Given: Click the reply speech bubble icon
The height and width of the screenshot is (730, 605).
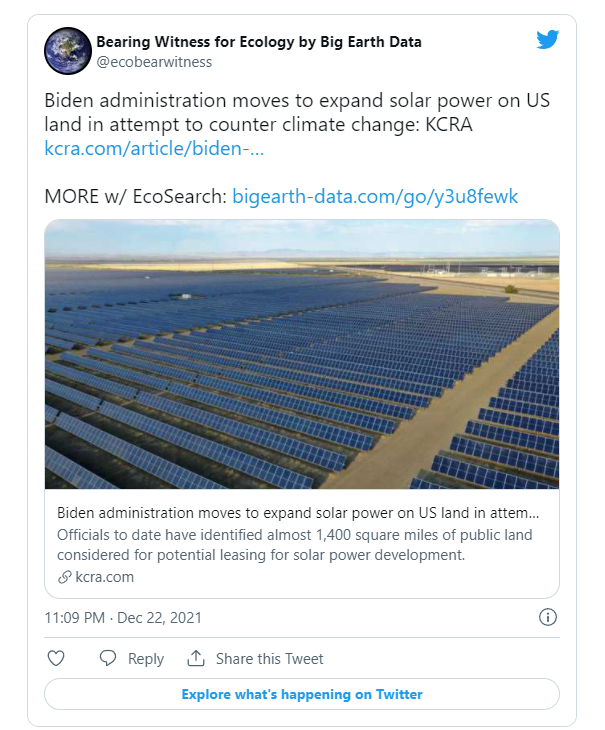Looking at the screenshot, I should pyautogui.click(x=108, y=658).
